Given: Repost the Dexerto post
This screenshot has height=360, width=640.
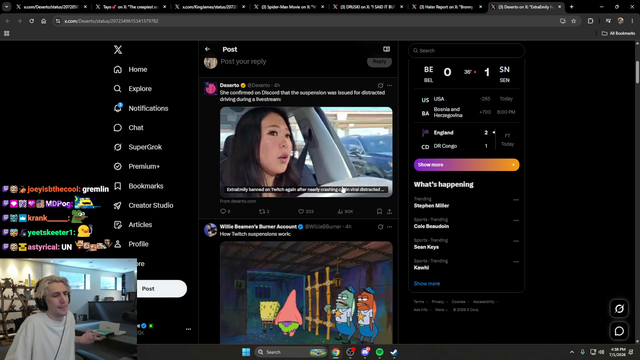Looking at the screenshot, I should click(262, 211).
